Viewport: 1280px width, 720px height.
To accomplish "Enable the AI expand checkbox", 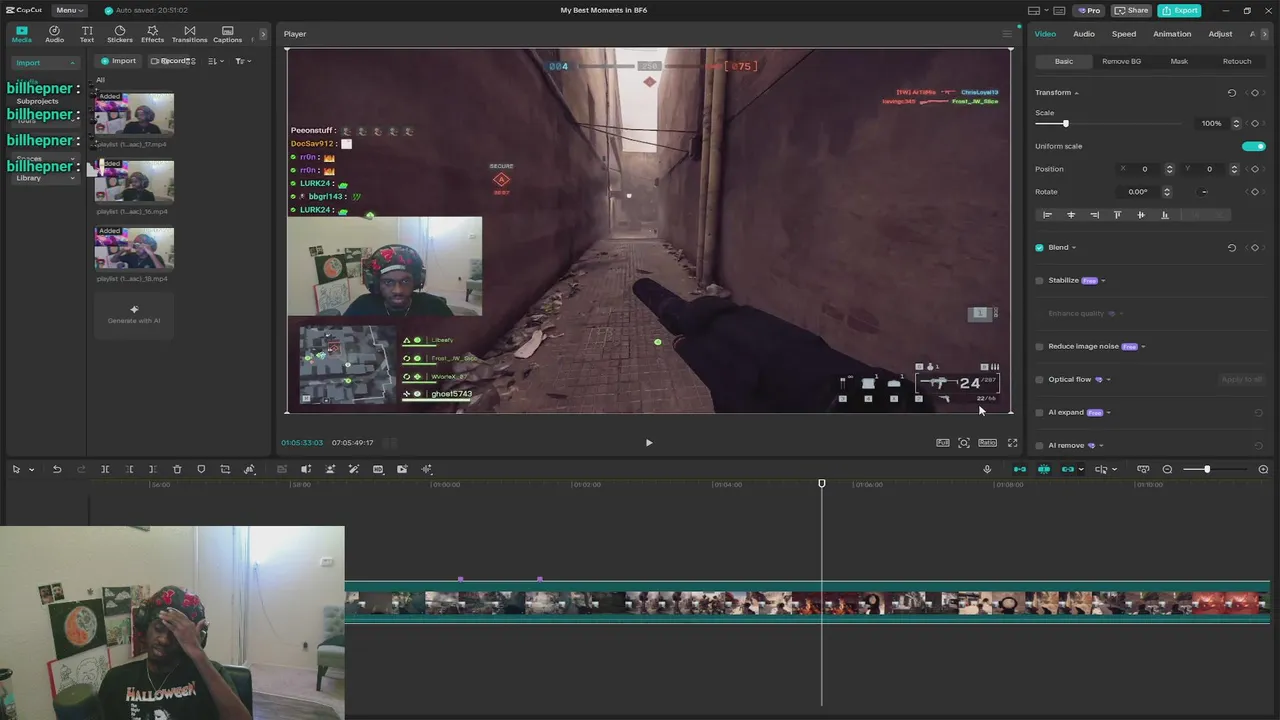I will (1040, 412).
